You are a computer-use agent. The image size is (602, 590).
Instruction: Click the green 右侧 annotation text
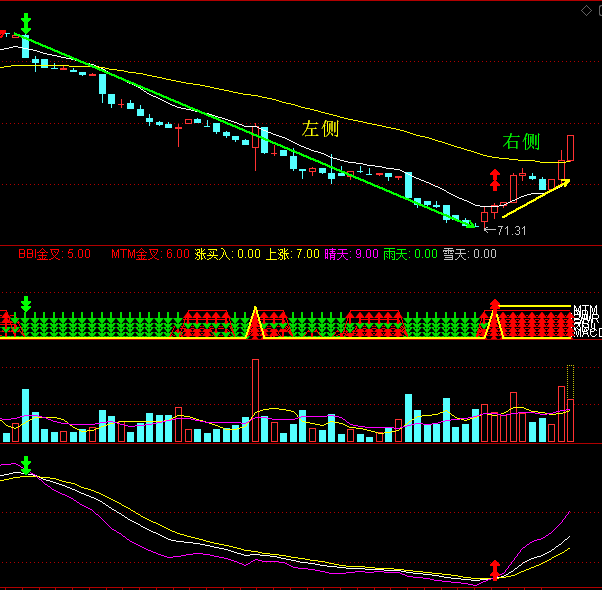(x=521, y=141)
